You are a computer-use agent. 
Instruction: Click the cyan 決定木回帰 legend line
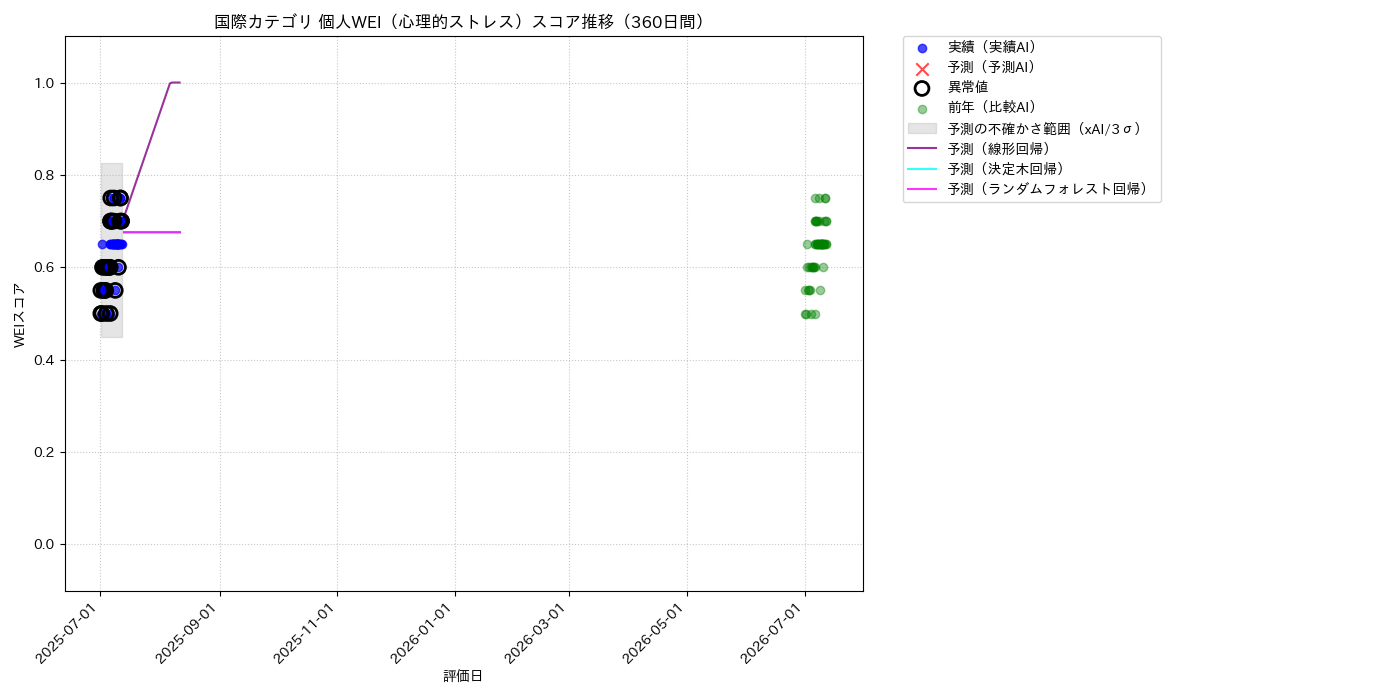tap(922, 169)
